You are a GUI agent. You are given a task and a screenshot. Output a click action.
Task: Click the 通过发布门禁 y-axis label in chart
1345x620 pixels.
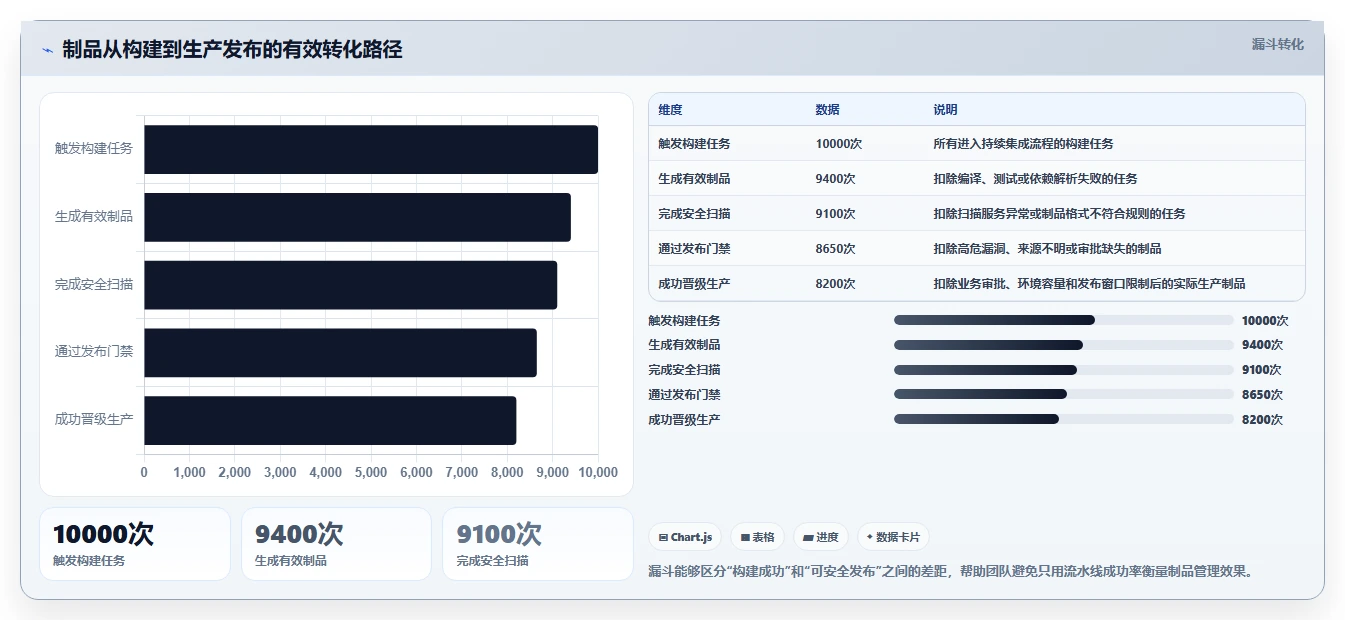94,352
